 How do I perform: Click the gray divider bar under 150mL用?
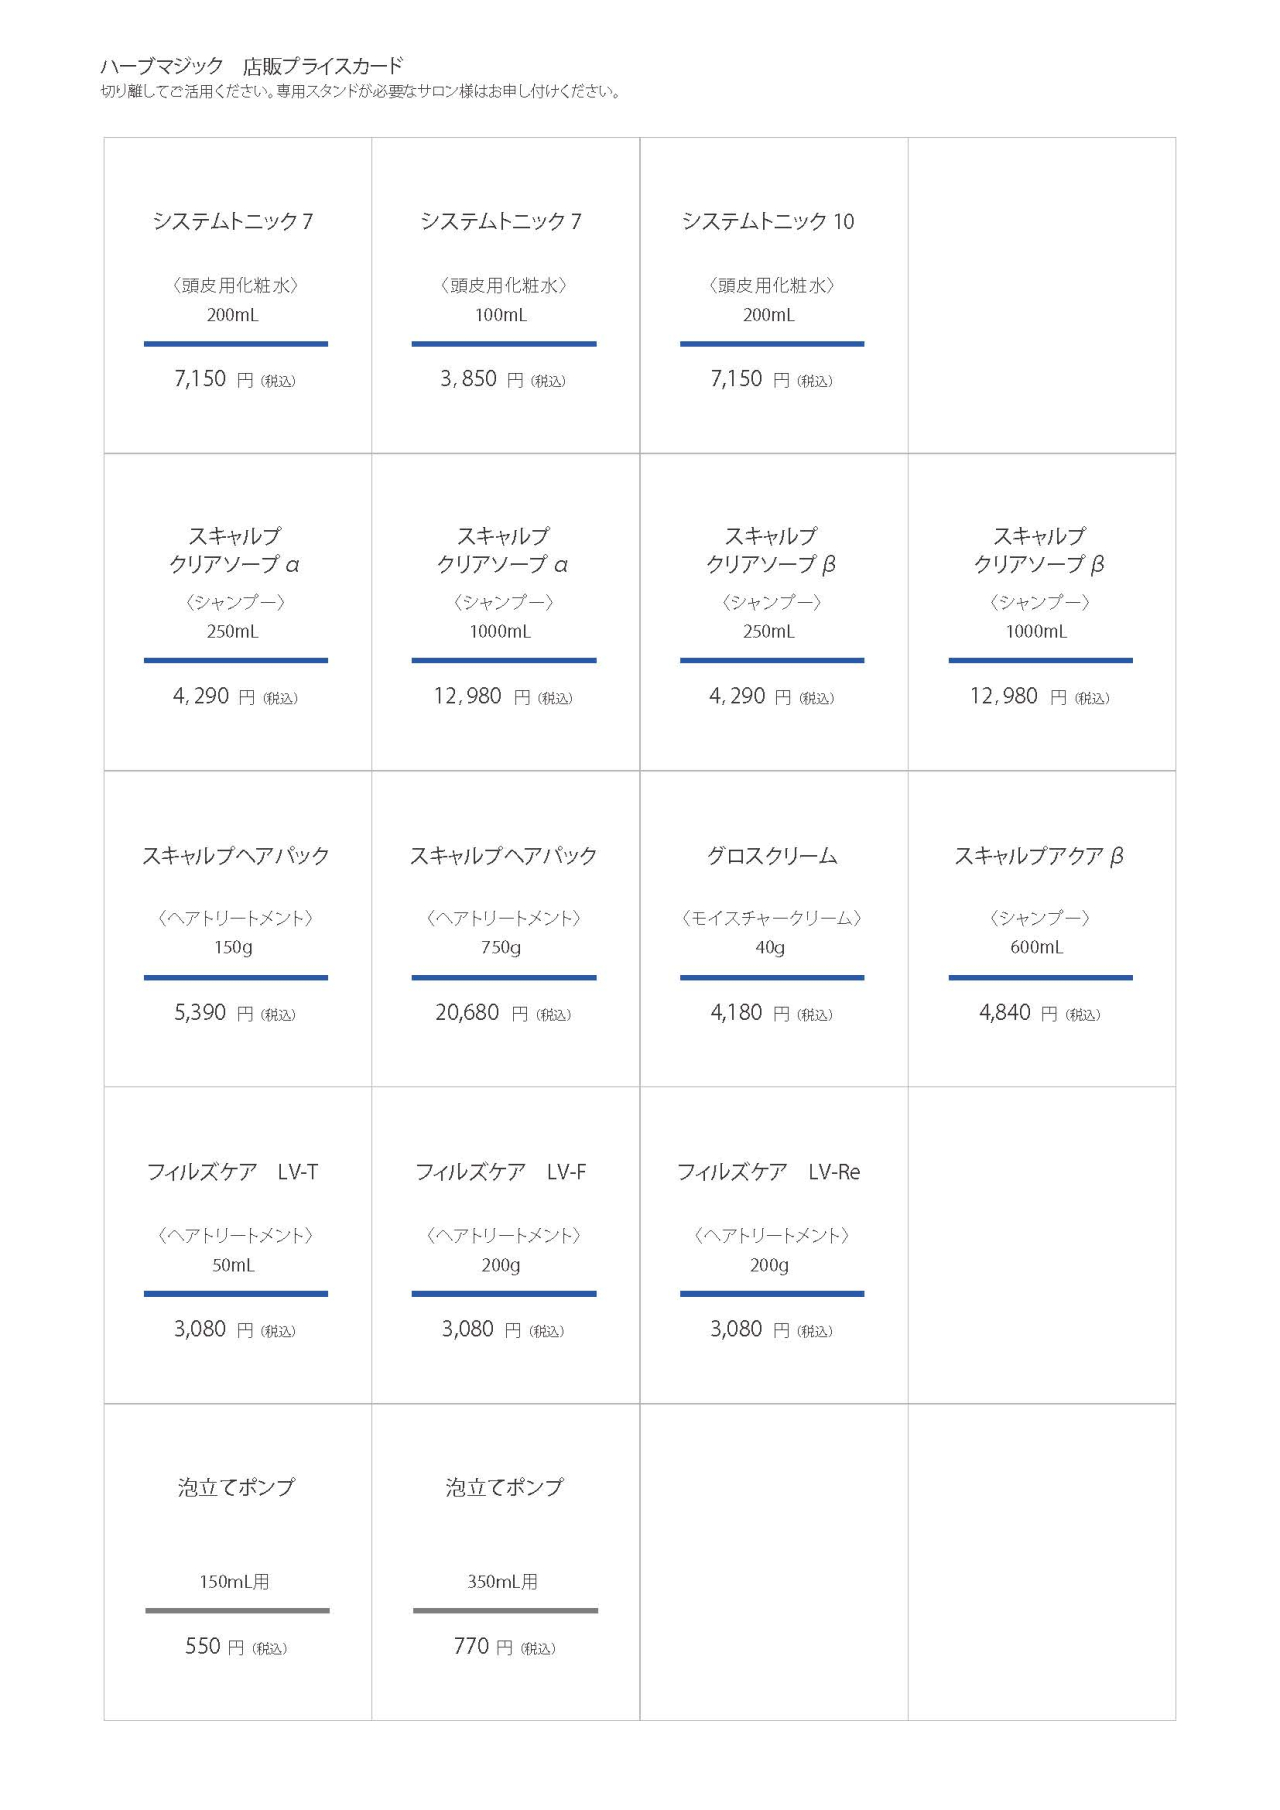237,1610
